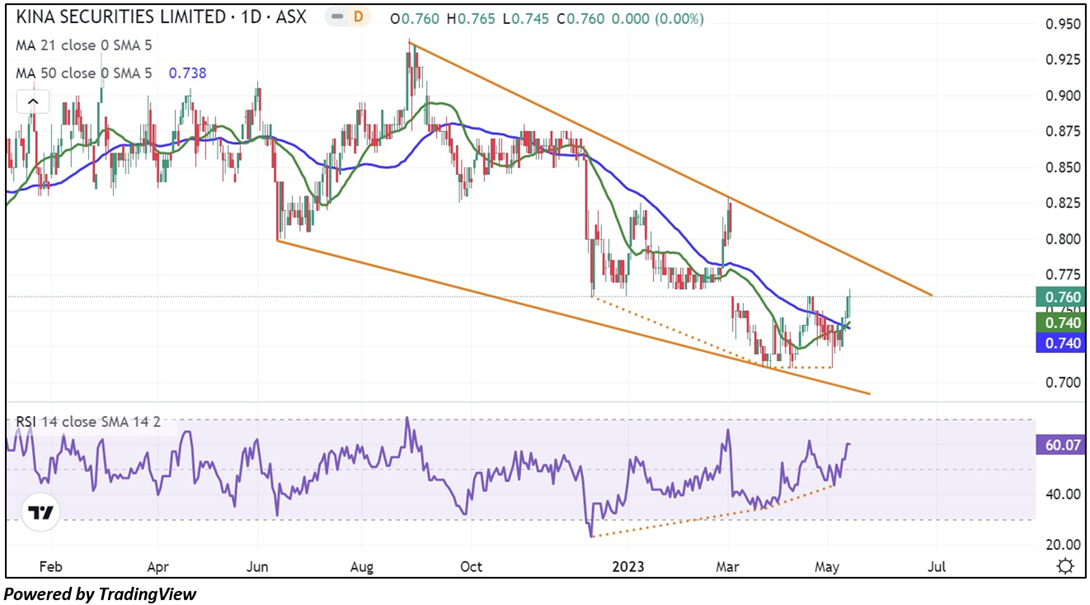Click the May label on time axis
Viewport: 1090px width, 605px height.
pyautogui.click(x=827, y=567)
